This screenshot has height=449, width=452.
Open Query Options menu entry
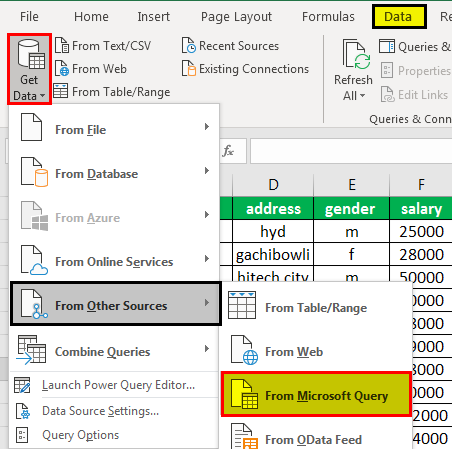tap(114, 435)
